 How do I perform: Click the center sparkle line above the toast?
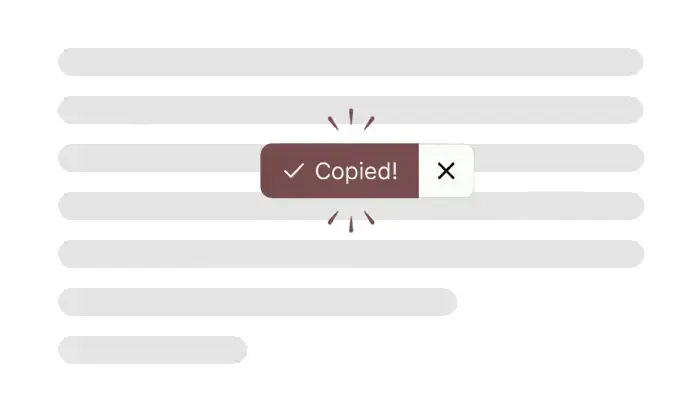point(351,118)
